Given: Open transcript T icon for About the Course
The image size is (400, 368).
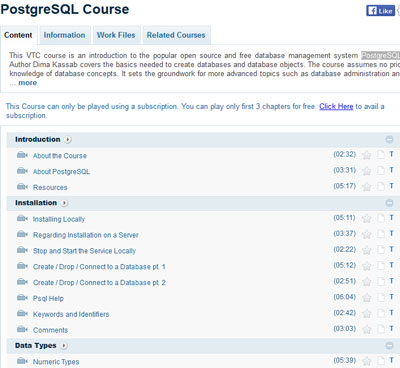Looking at the screenshot, I should 391,154.
